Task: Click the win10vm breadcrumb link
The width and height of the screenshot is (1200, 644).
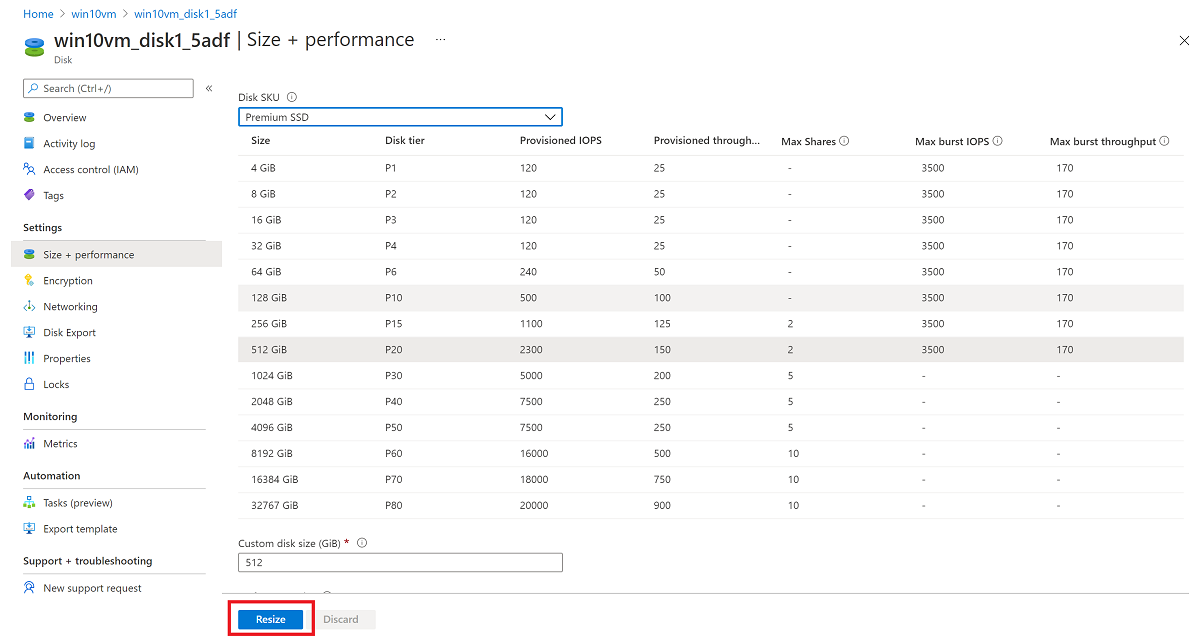Action: (x=94, y=14)
